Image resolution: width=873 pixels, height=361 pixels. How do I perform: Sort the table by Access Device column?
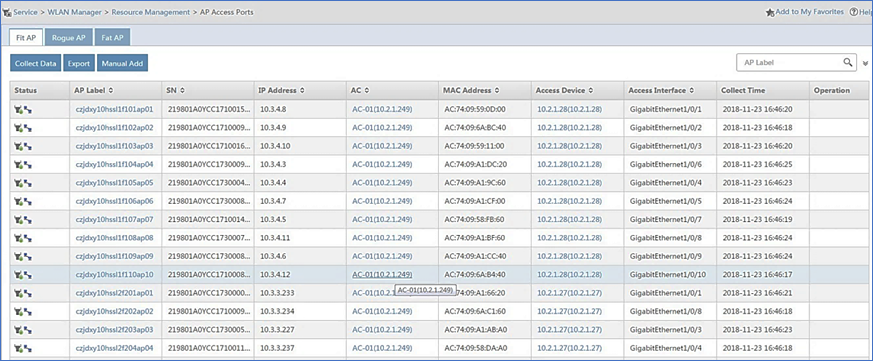coord(590,90)
